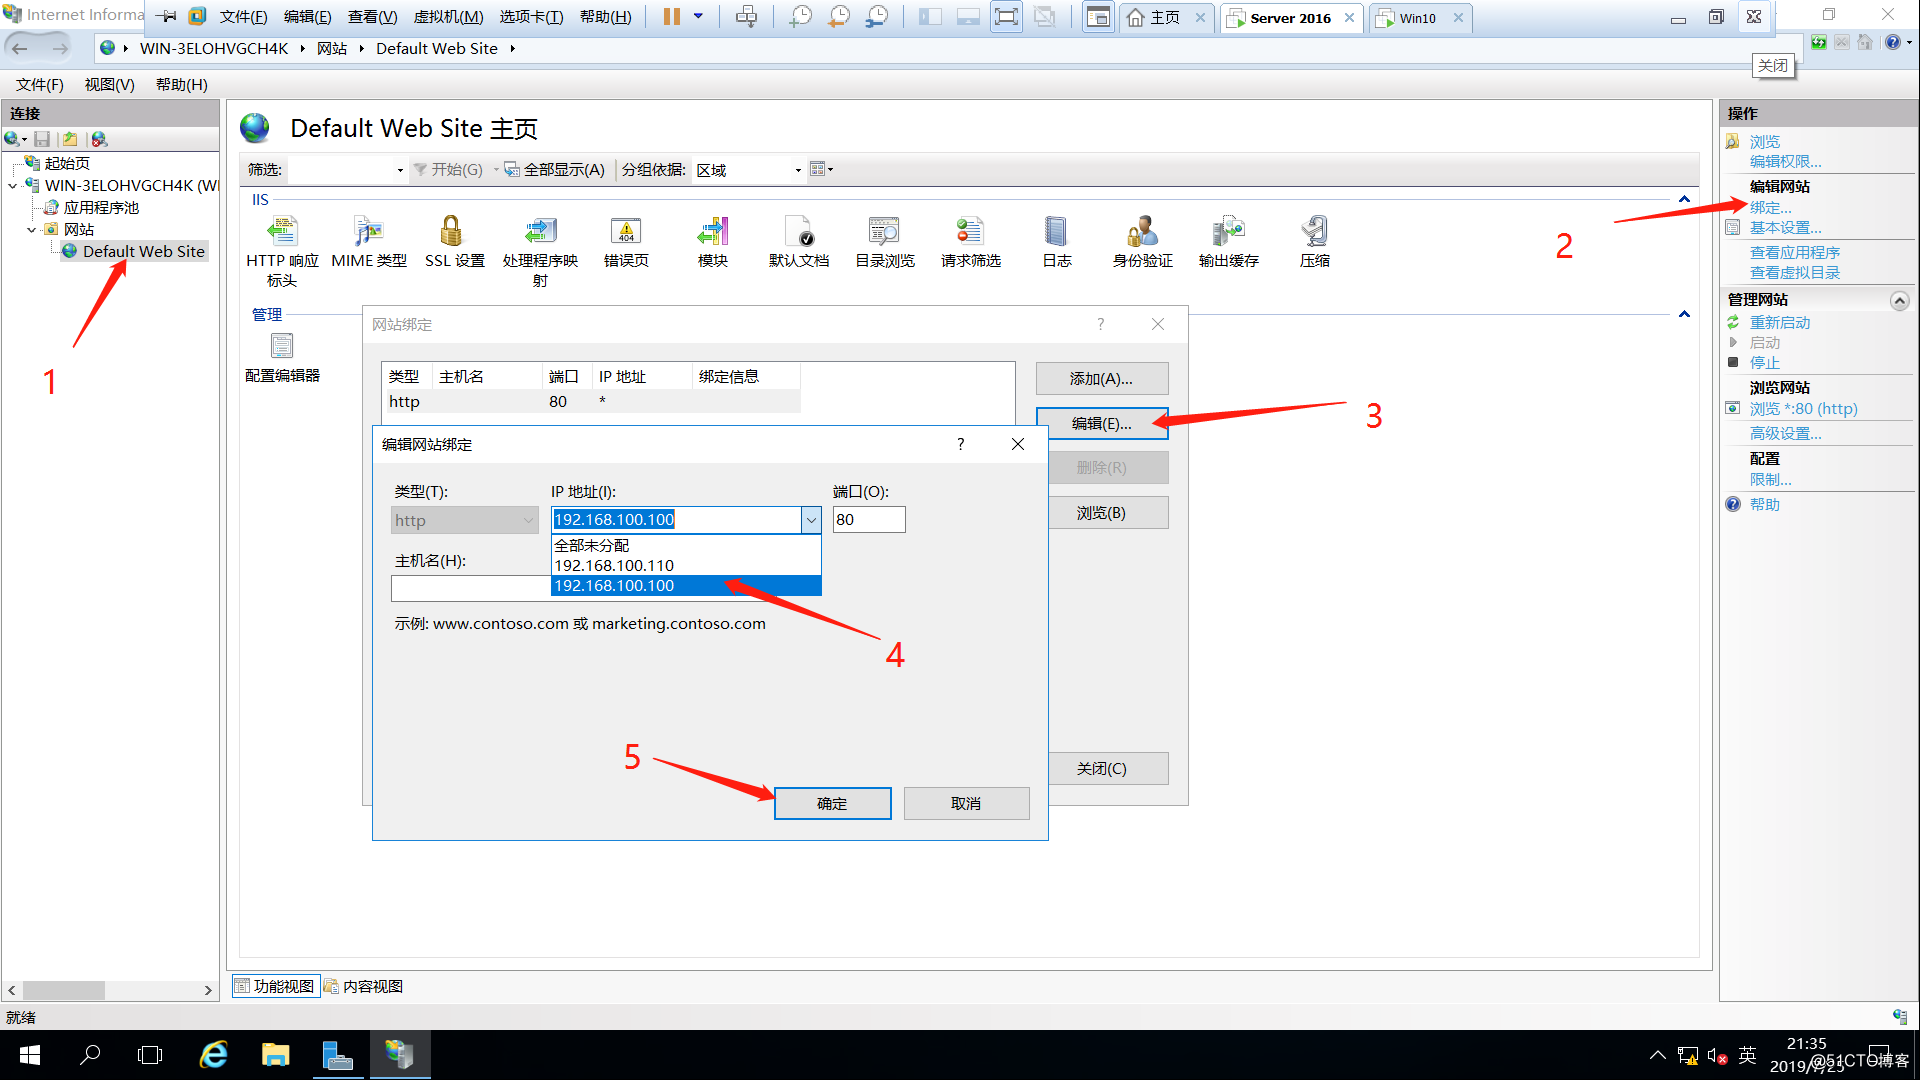This screenshot has width=1920, height=1080.
Task: Open Internet Explorer from taskbar
Action: point(214,1055)
